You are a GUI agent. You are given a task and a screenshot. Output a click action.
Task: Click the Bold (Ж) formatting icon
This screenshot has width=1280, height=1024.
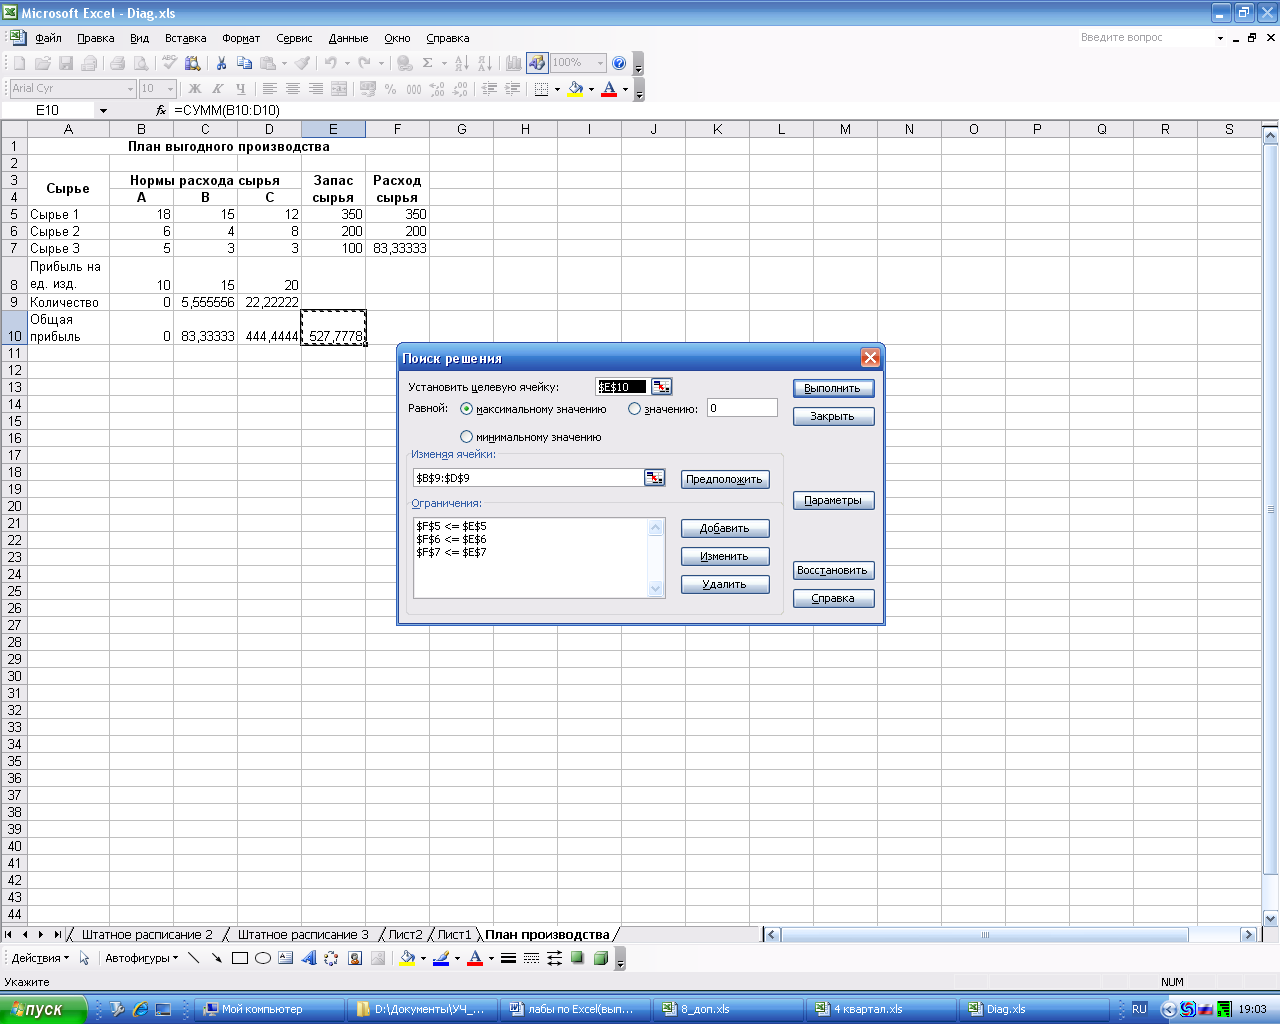(195, 89)
